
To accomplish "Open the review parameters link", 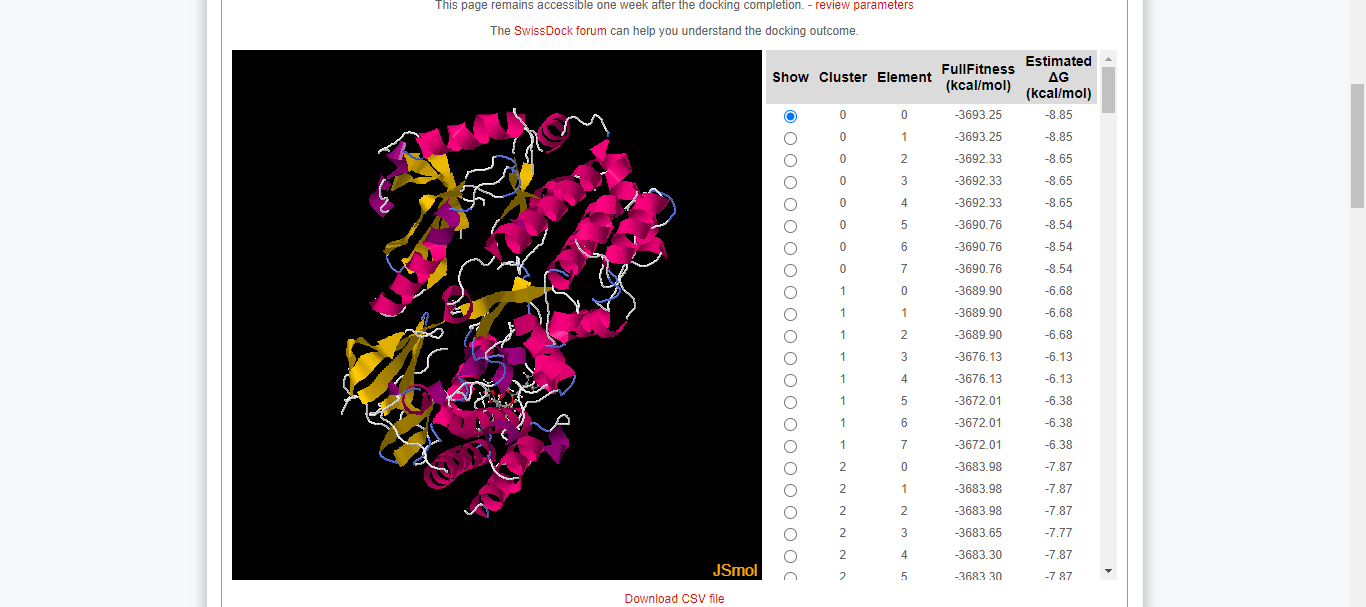I will coord(864,6).
